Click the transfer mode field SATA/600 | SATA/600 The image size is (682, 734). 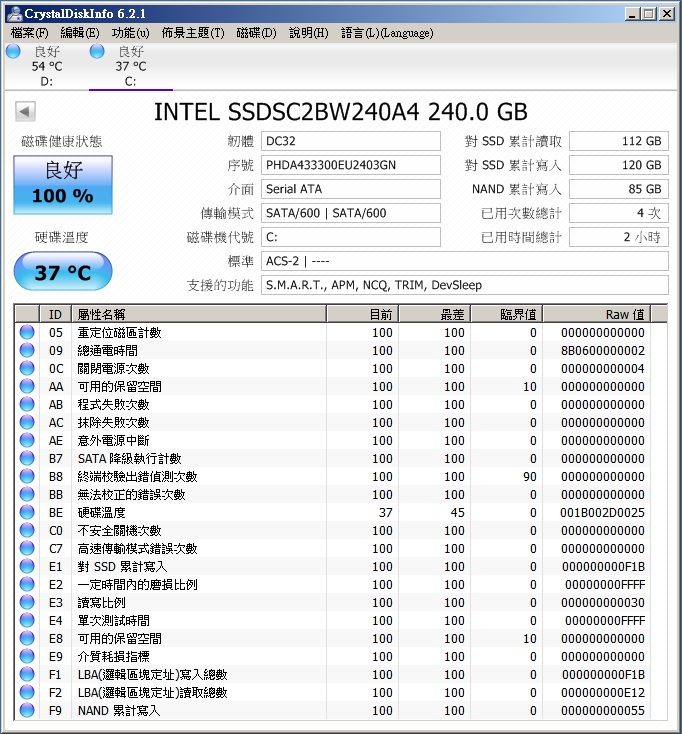(351, 213)
